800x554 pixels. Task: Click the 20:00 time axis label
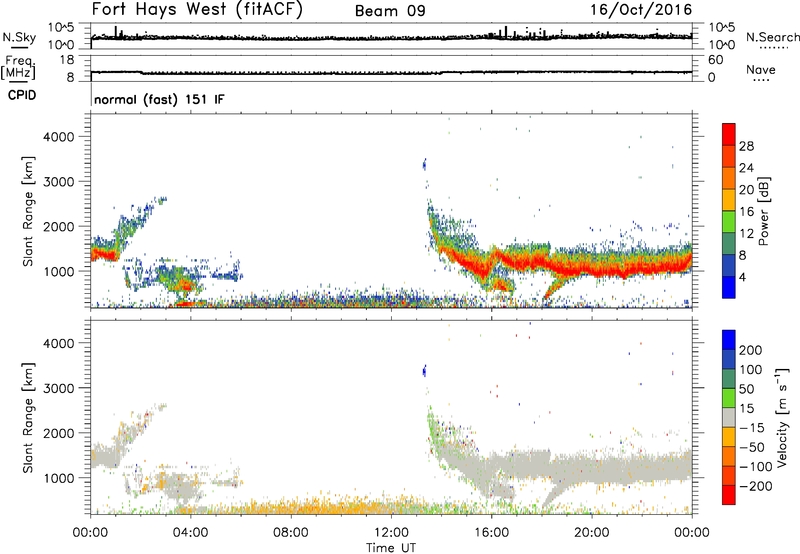[592, 533]
